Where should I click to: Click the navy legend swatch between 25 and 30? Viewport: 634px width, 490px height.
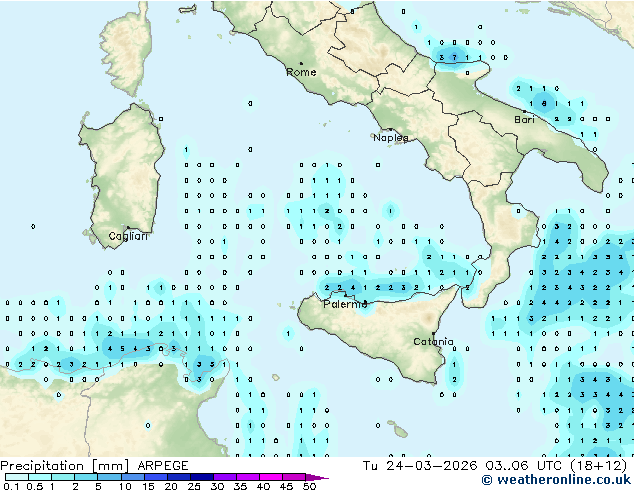(202, 477)
